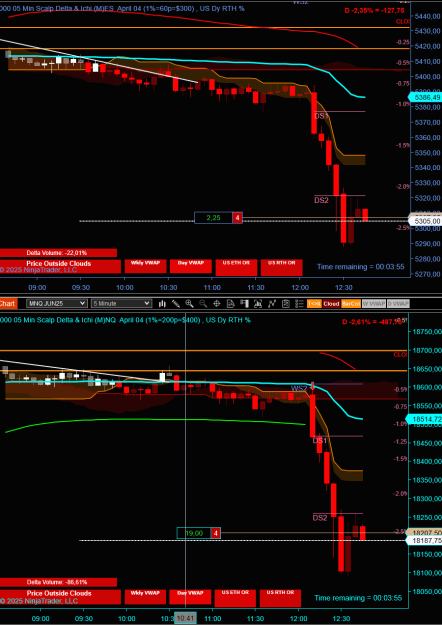Click the 5305,00 price marker
The image size is (442, 625).
tap(425, 221)
